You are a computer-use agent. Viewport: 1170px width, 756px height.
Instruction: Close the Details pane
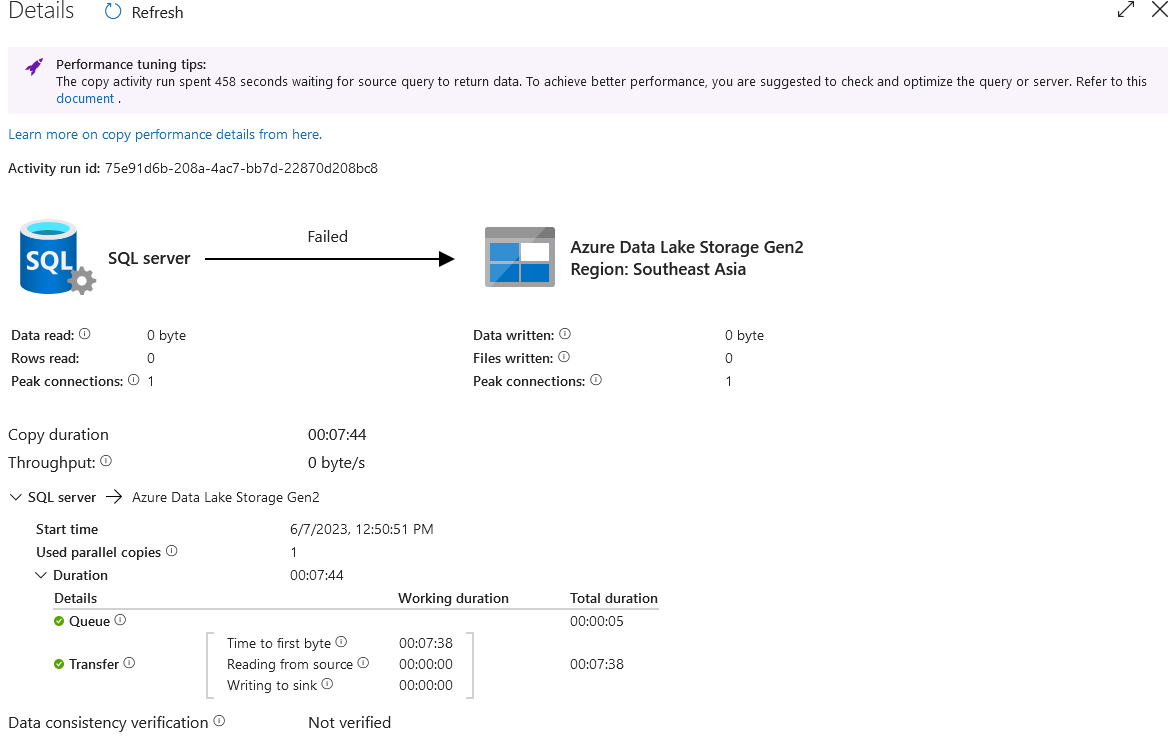[1160, 10]
